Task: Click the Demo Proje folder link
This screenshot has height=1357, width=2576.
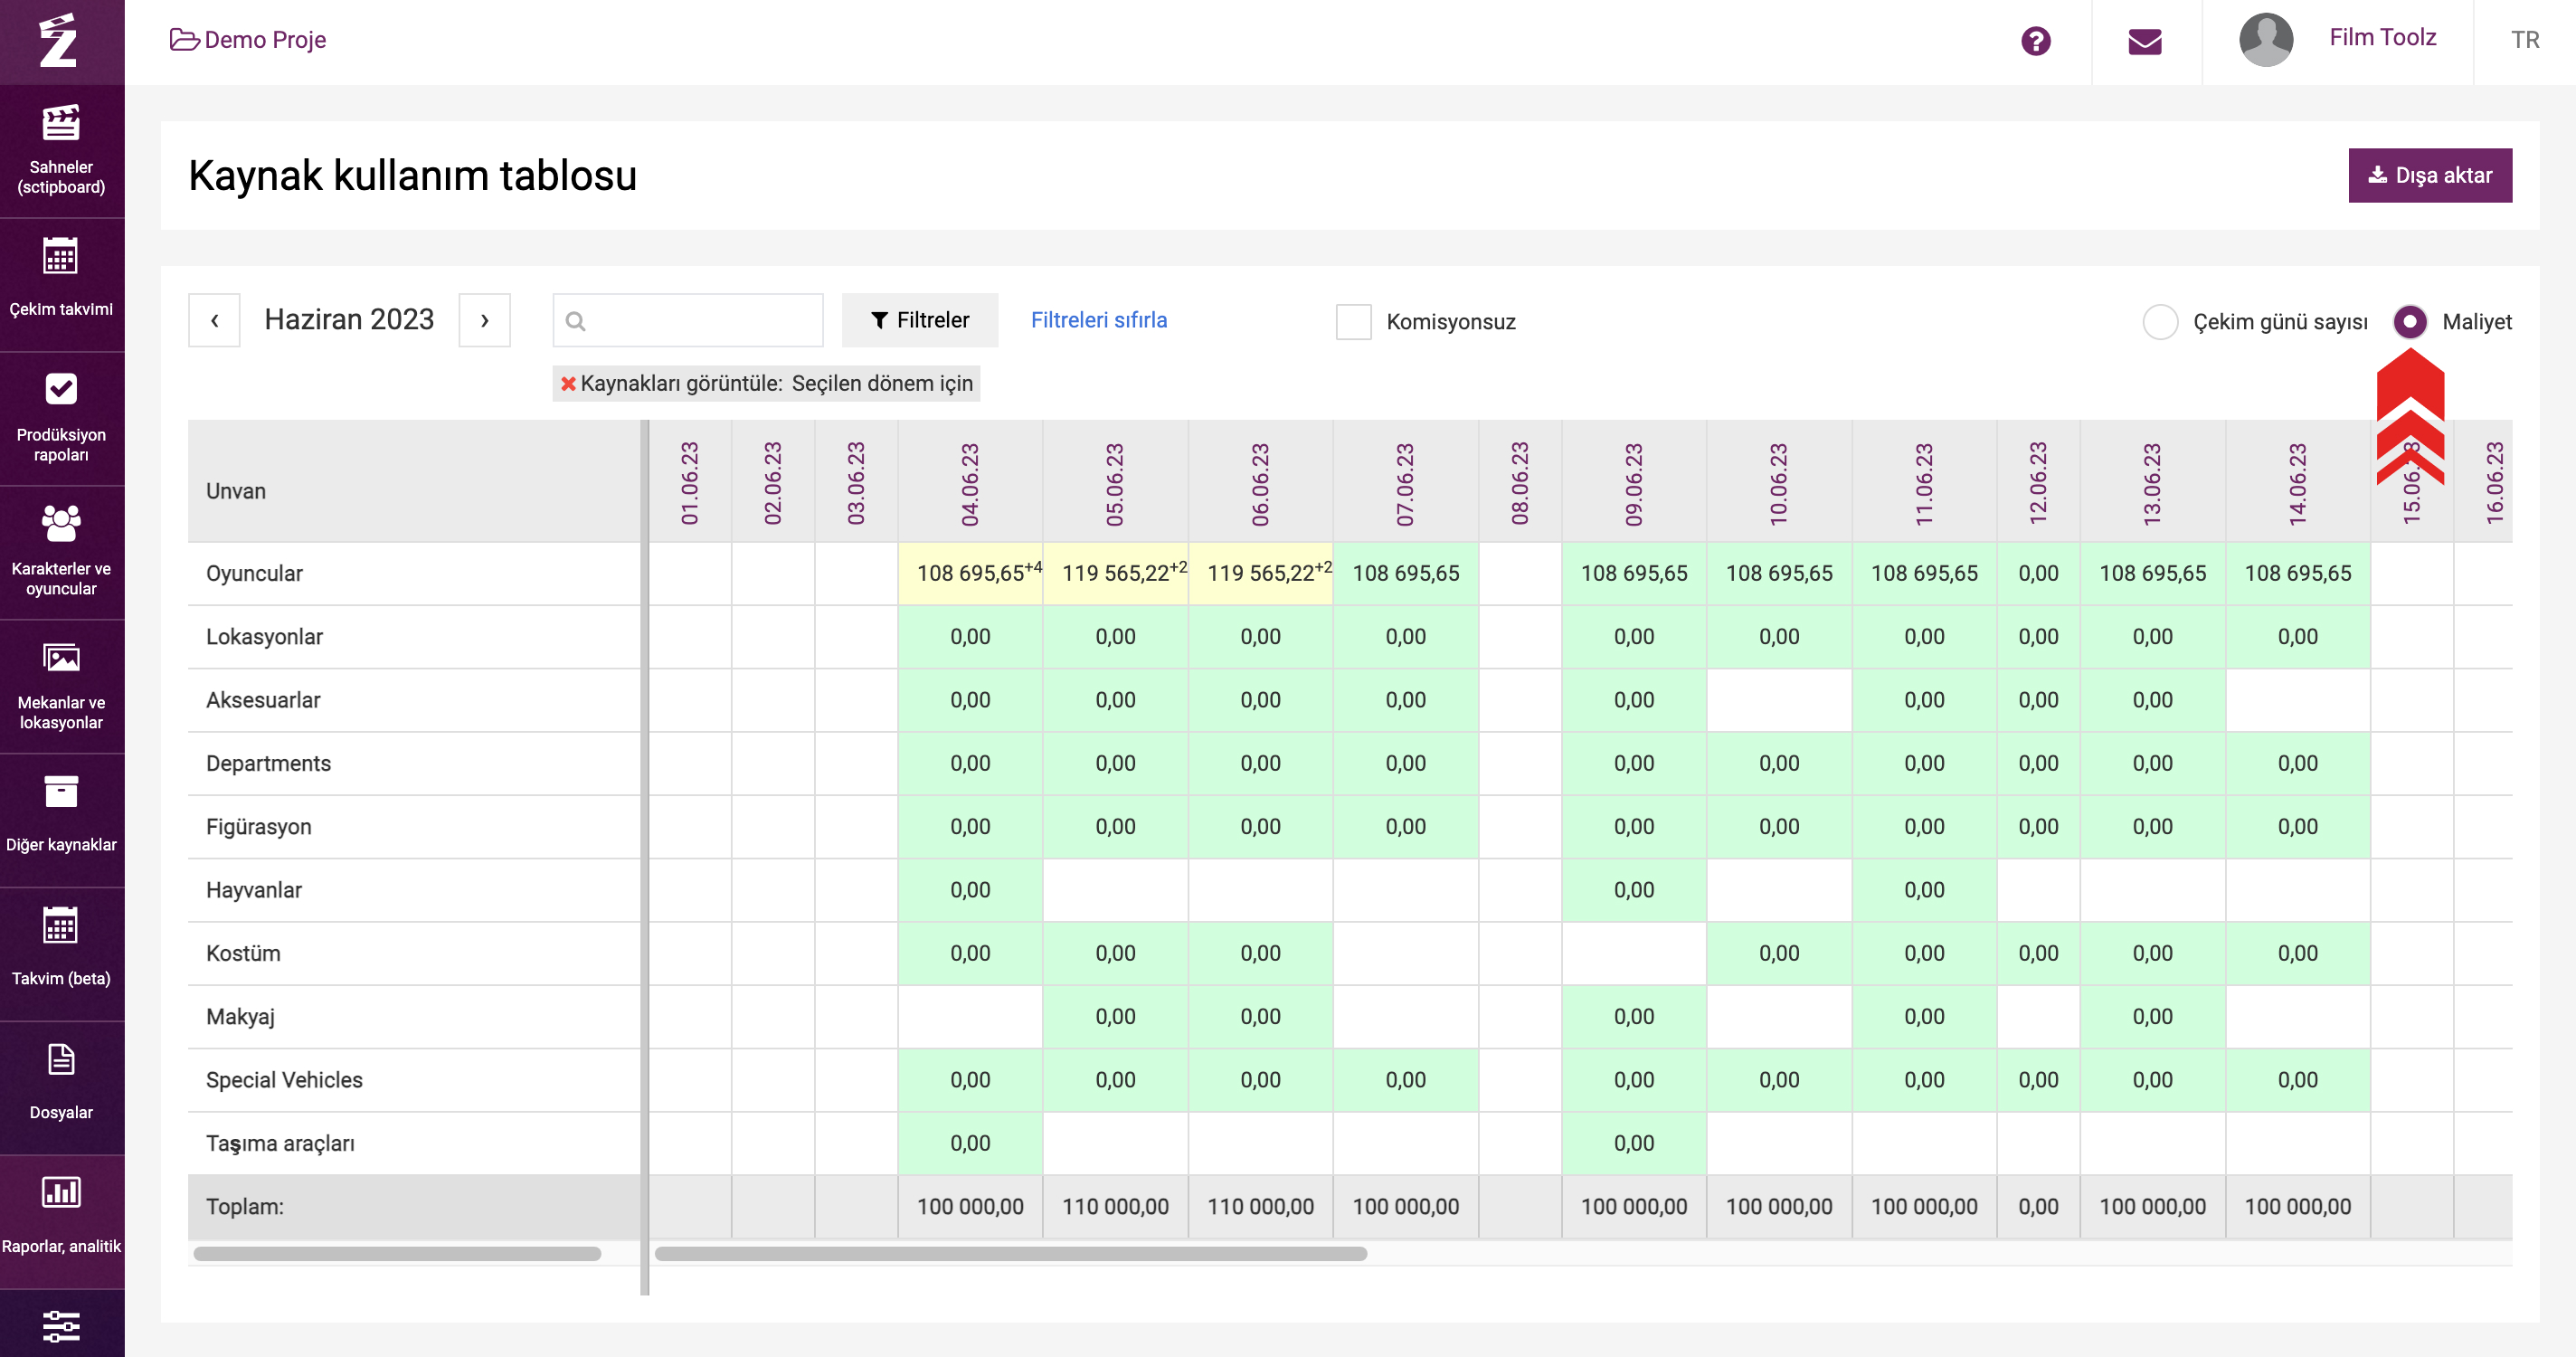Action: click(x=248, y=40)
